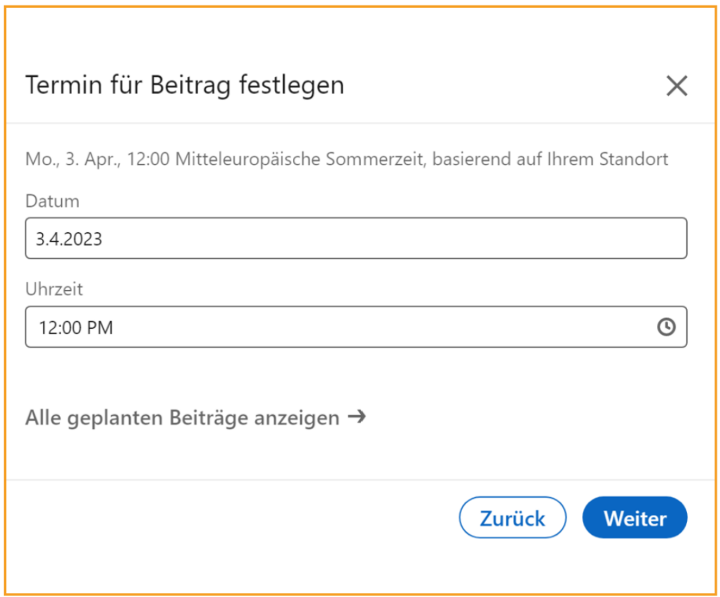Viewport: 720px width, 597px height.
Task: Place cursor in the 12:00 PM time box
Action: click(x=356, y=327)
